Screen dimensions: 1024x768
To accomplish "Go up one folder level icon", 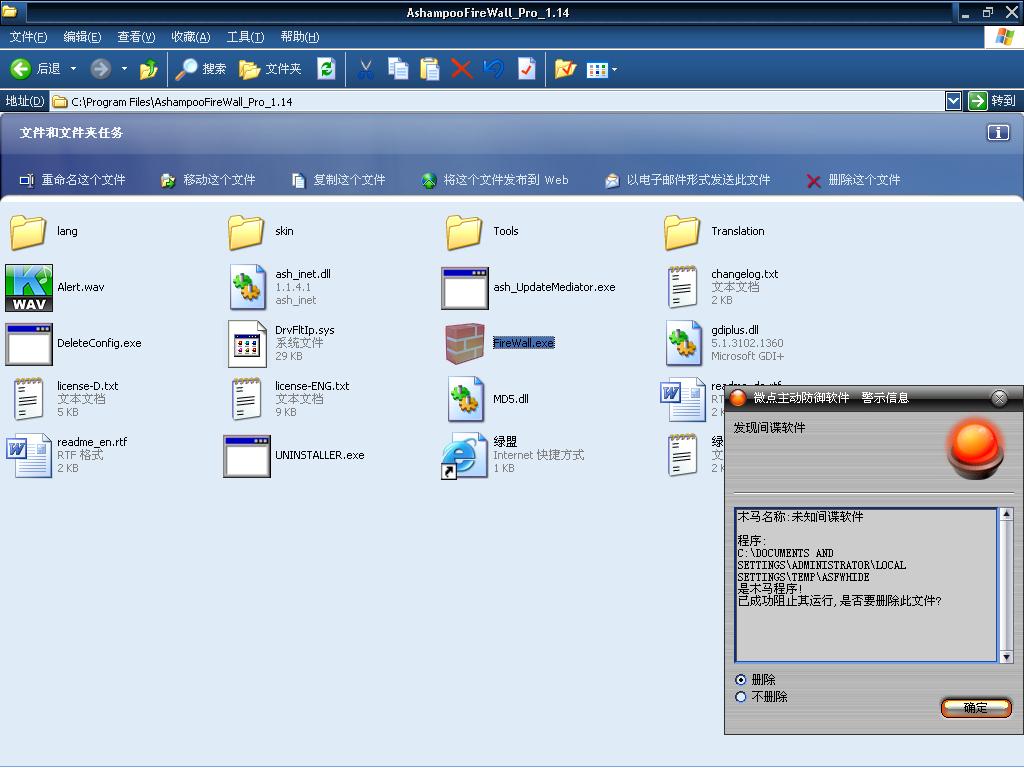I will (148, 69).
